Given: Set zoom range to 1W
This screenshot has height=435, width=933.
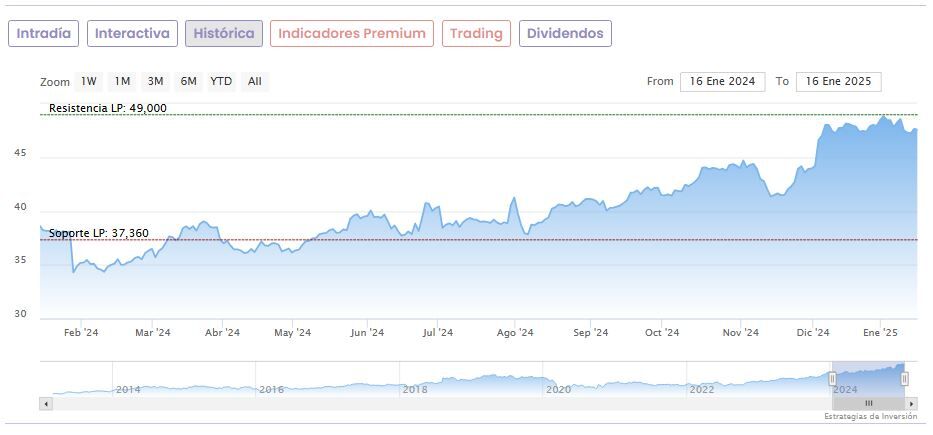Looking at the screenshot, I should 89,81.
